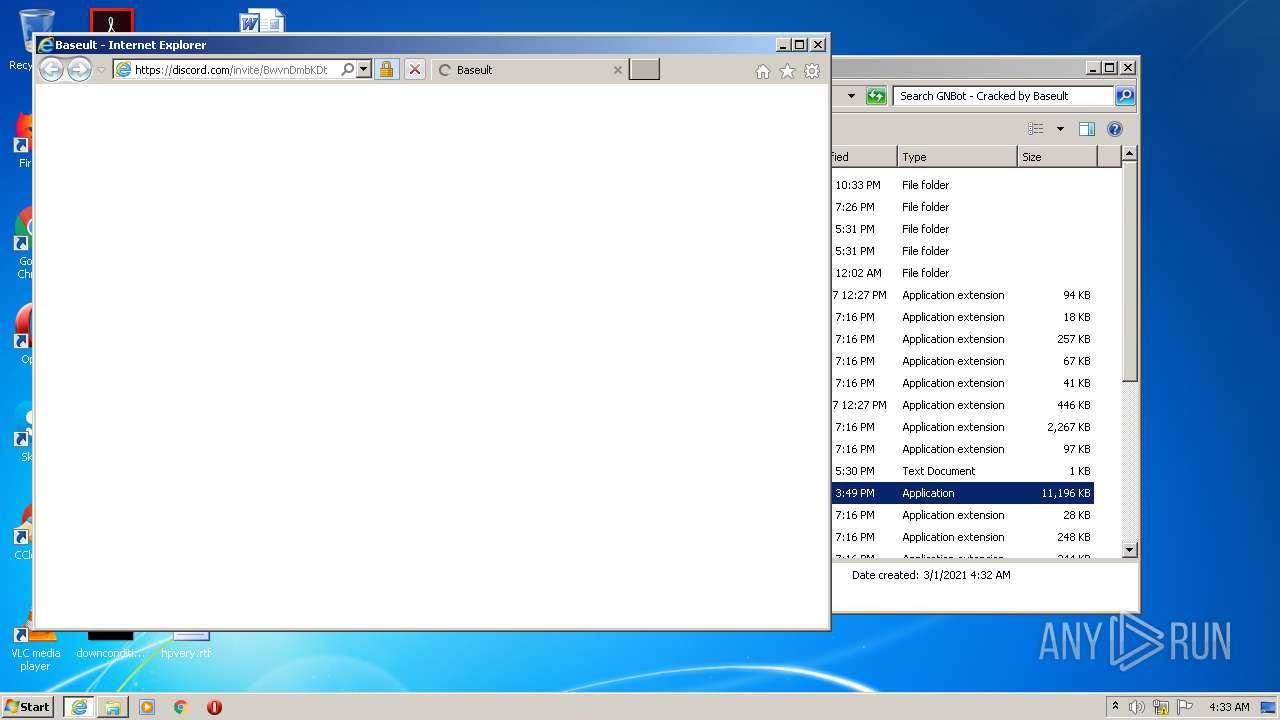Open the Word document on the desktop
Viewport: 1280px width, 720px height.
tap(262, 20)
